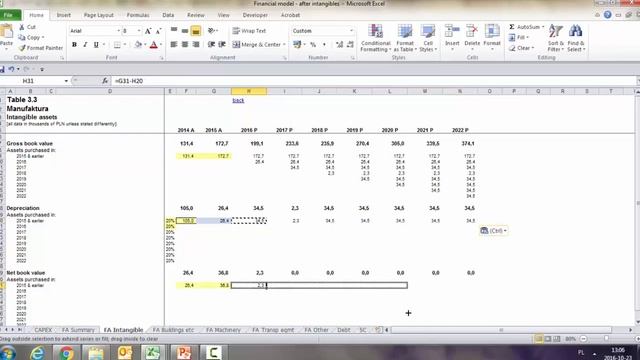640x360 pixels.
Task: Open the CAPEX sheet tab
Action: (43, 330)
